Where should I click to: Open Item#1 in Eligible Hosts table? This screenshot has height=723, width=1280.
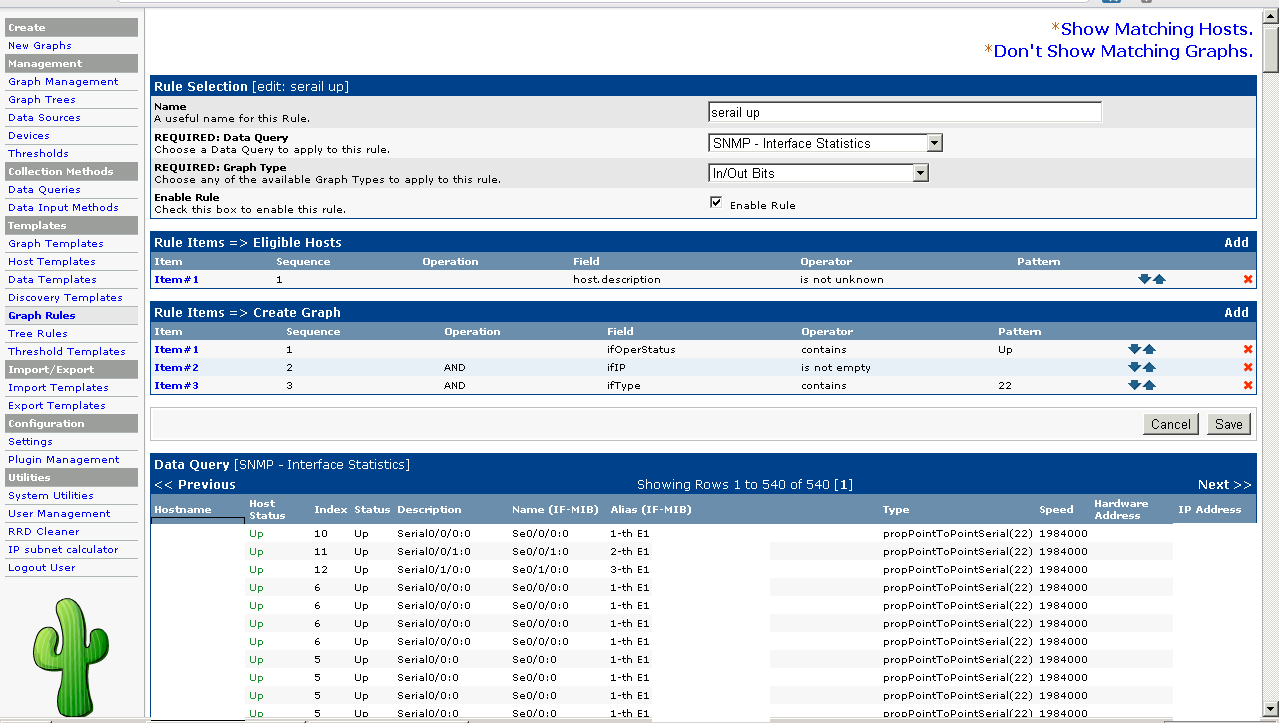tap(177, 280)
